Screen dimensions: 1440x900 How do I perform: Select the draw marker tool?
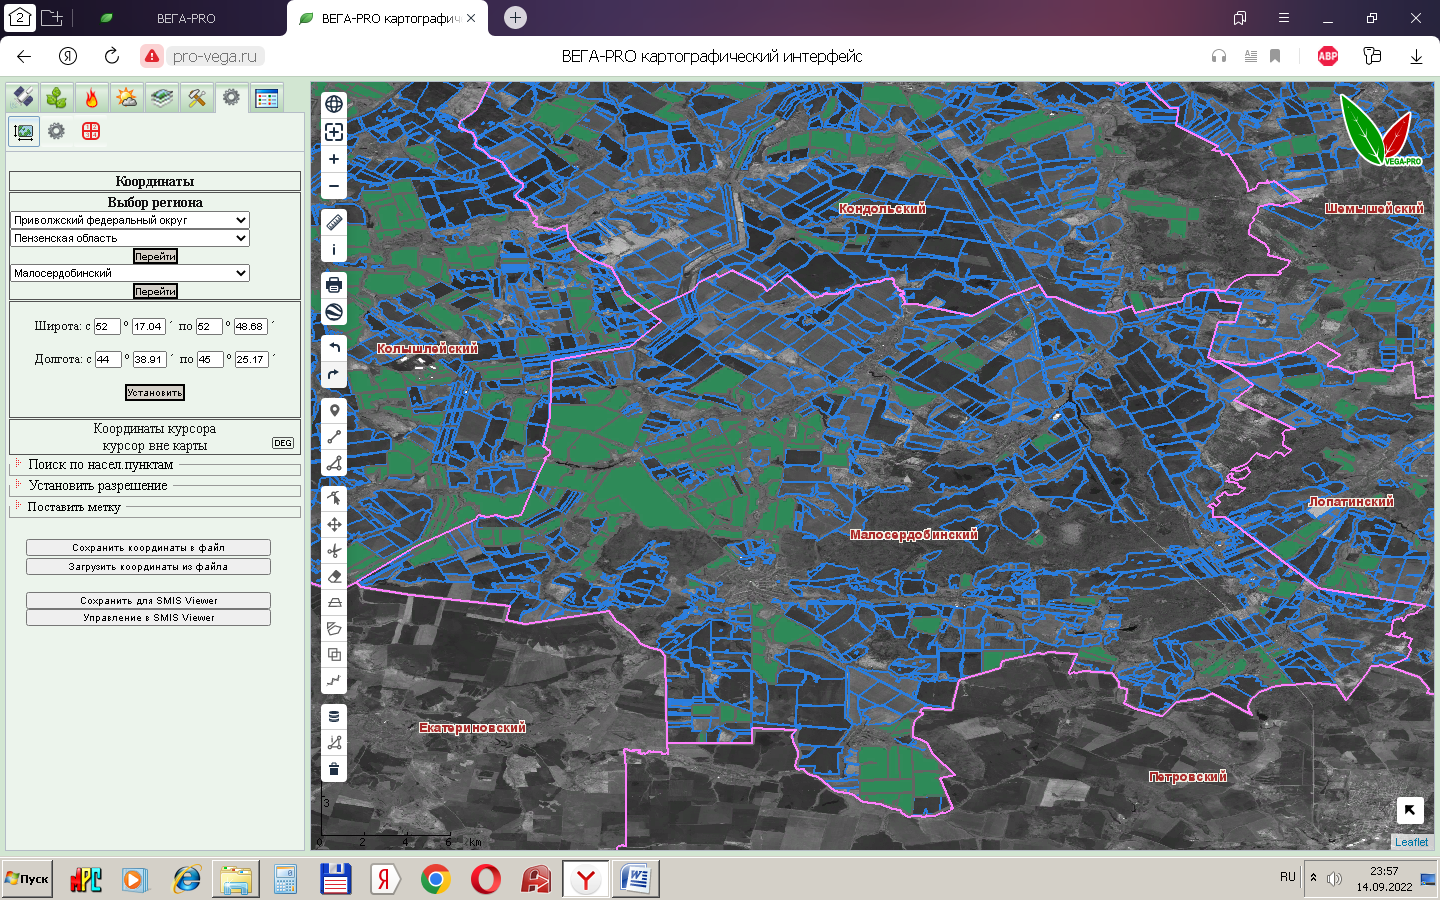334,410
